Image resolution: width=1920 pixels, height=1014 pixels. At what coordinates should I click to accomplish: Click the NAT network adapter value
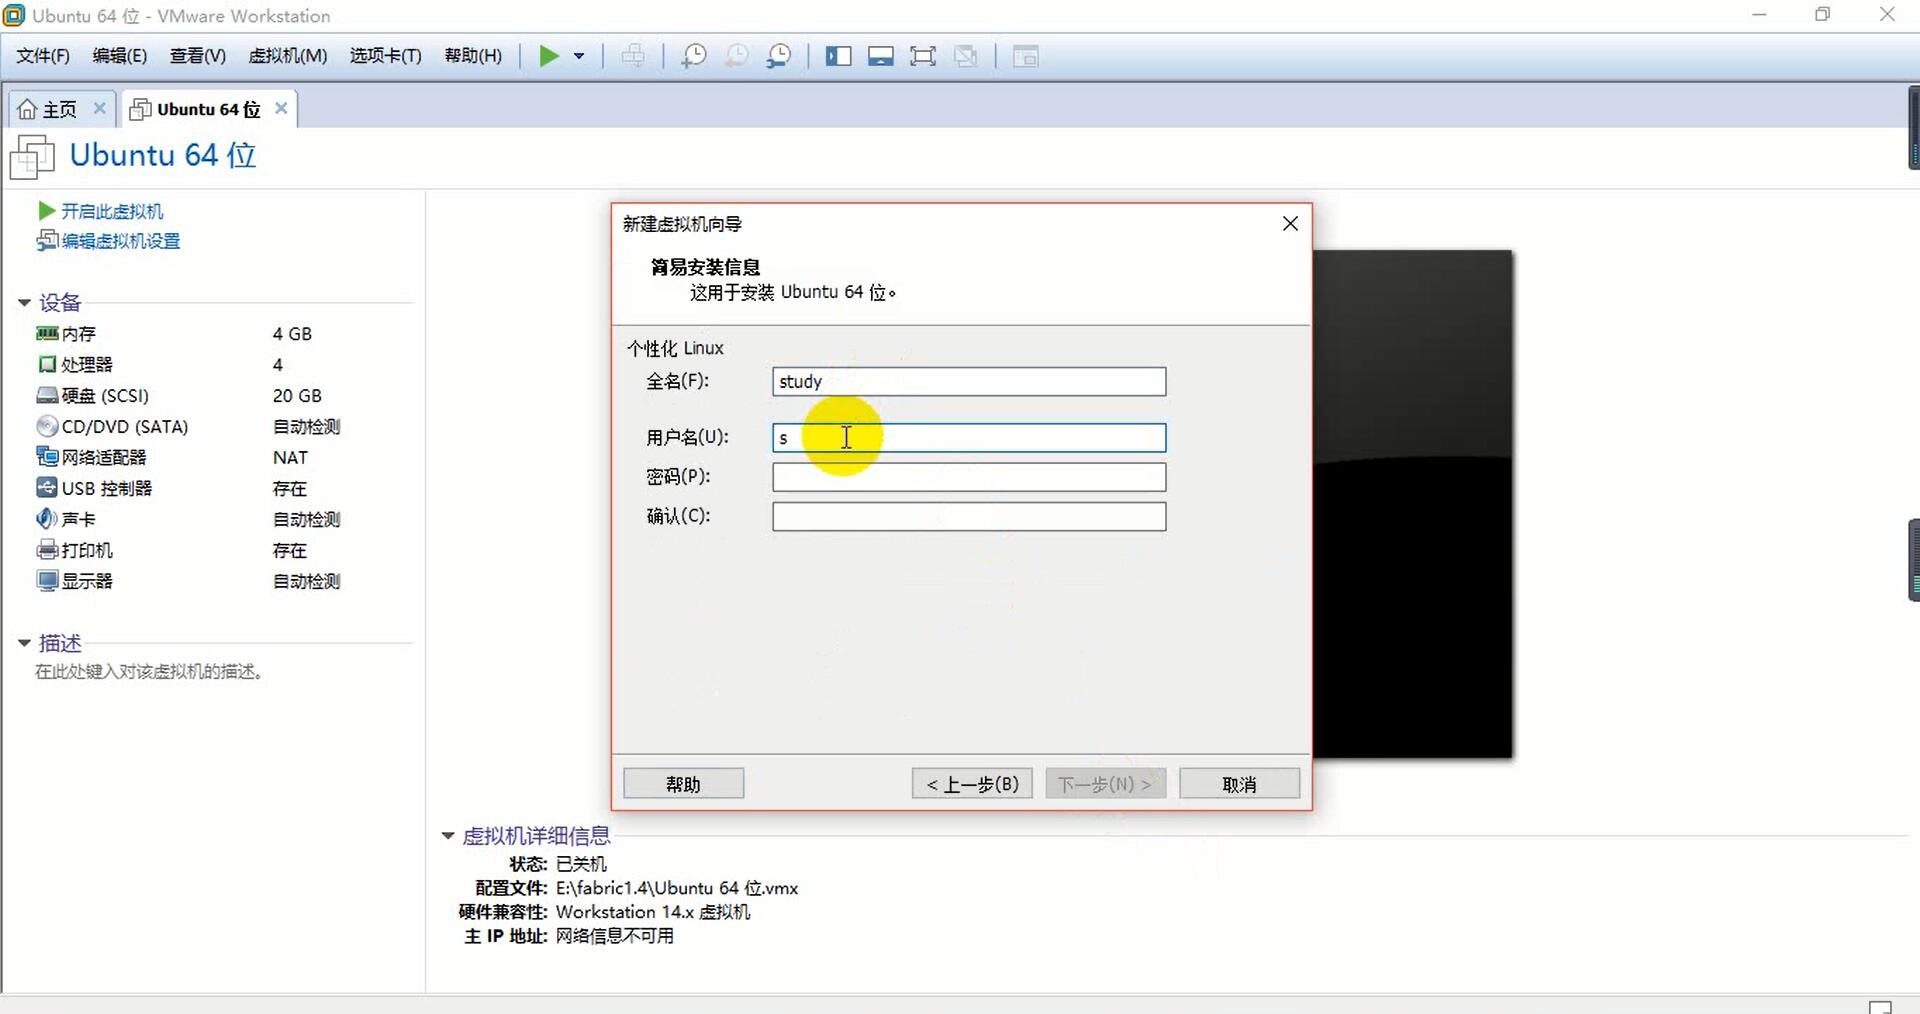(290, 458)
